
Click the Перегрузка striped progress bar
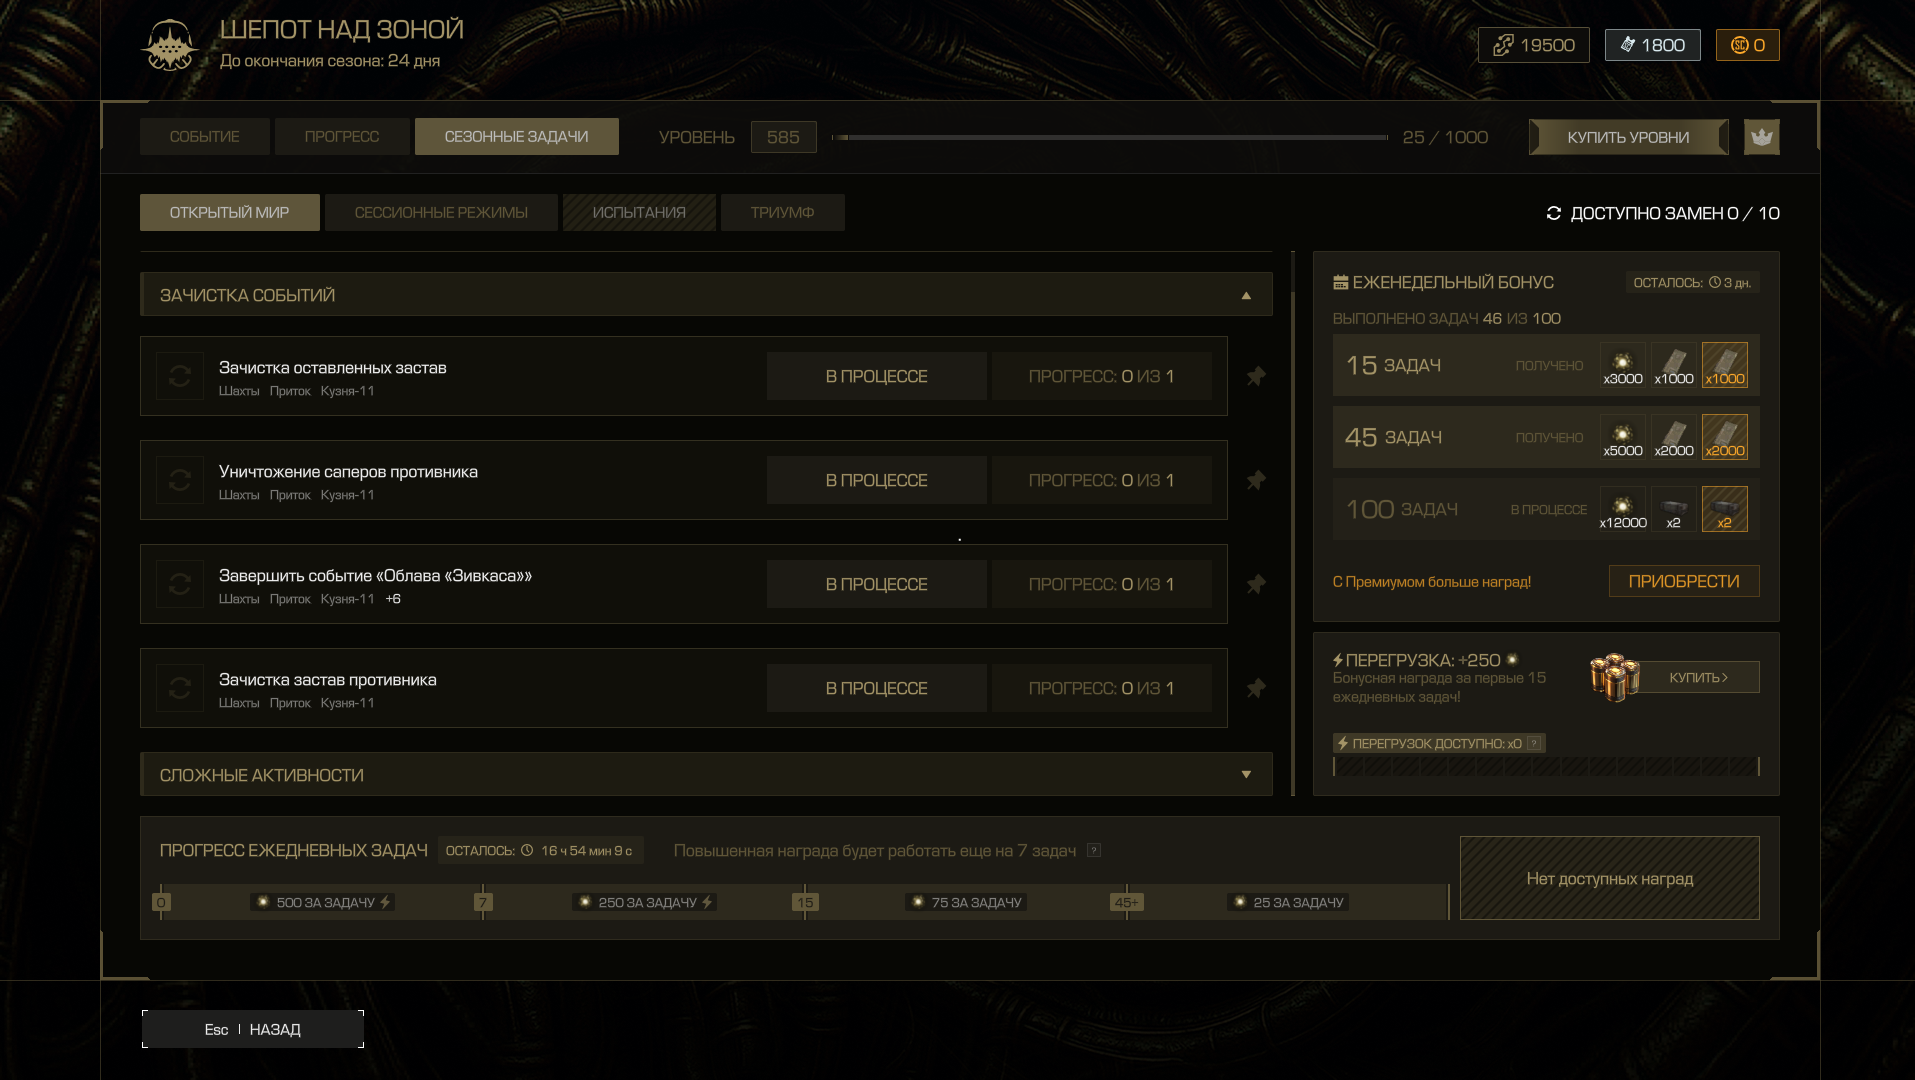click(x=1546, y=767)
